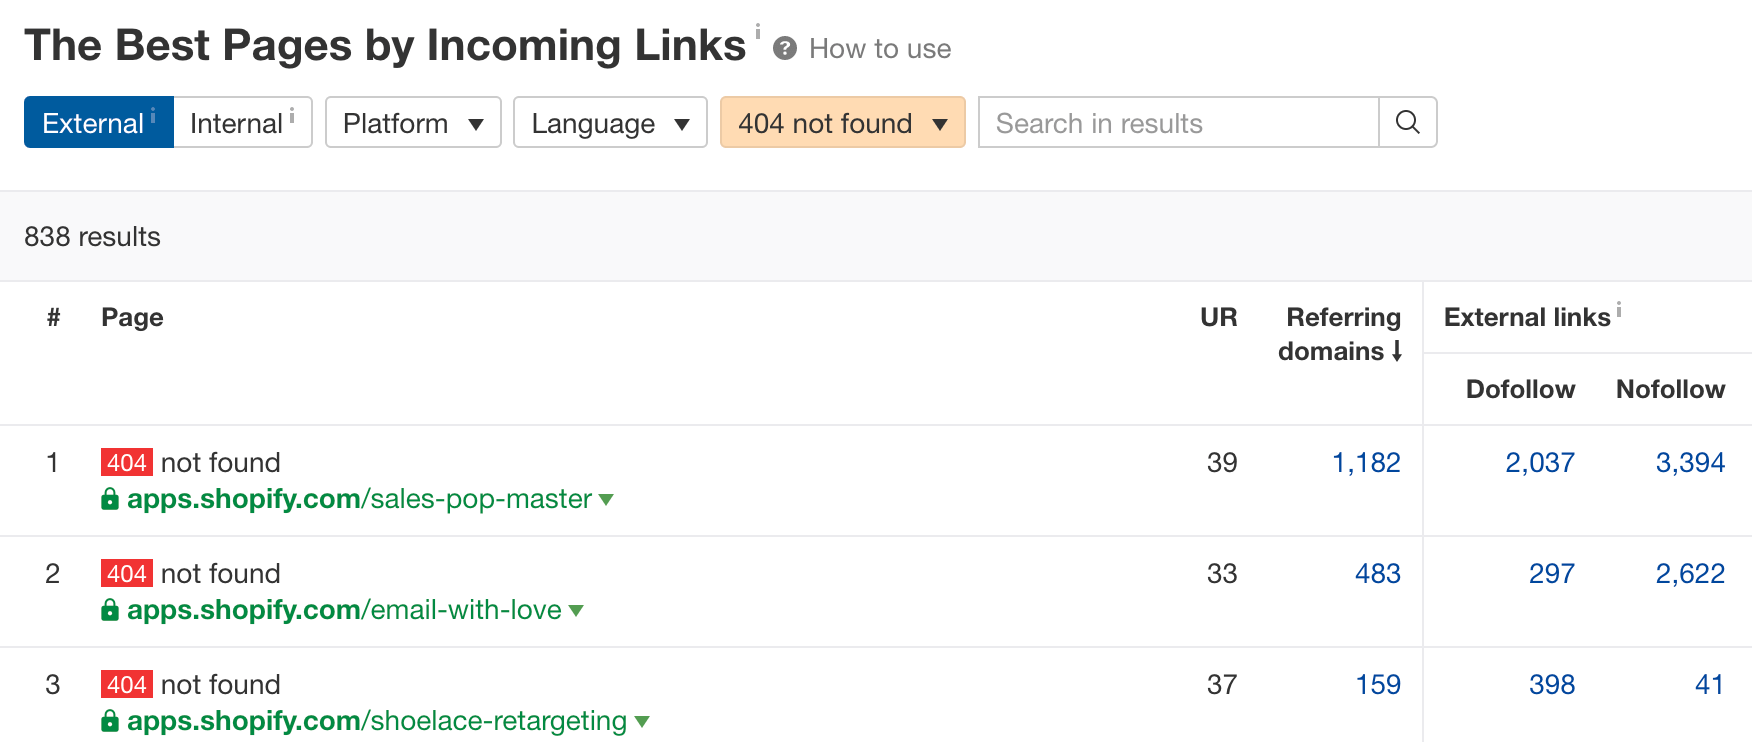
Task: Click the search magnifier icon button
Action: point(1407,122)
